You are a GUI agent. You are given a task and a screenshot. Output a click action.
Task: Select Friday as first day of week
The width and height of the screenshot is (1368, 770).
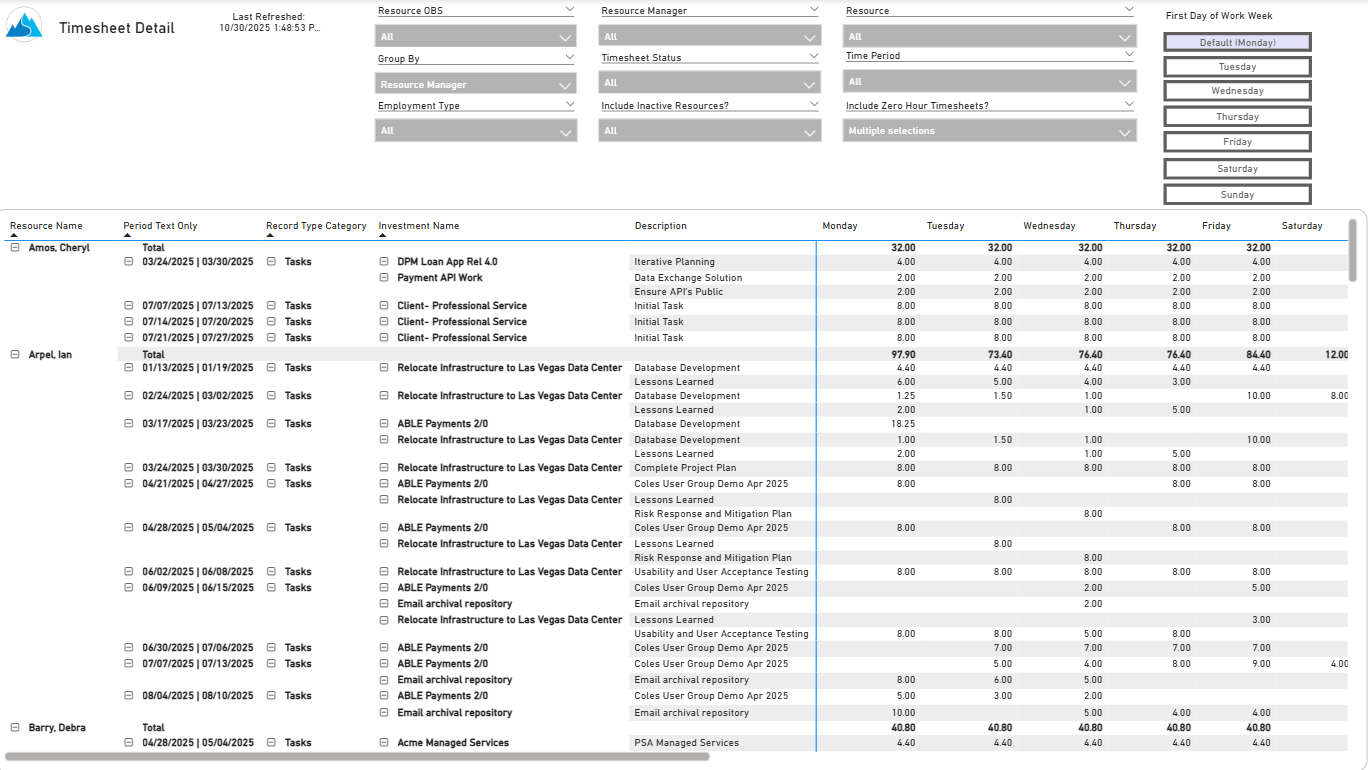tap(1237, 142)
